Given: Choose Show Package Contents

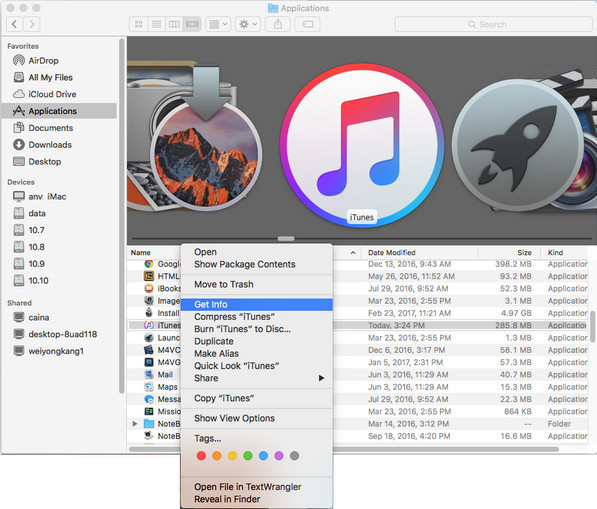Looking at the screenshot, I should click(x=257, y=264).
